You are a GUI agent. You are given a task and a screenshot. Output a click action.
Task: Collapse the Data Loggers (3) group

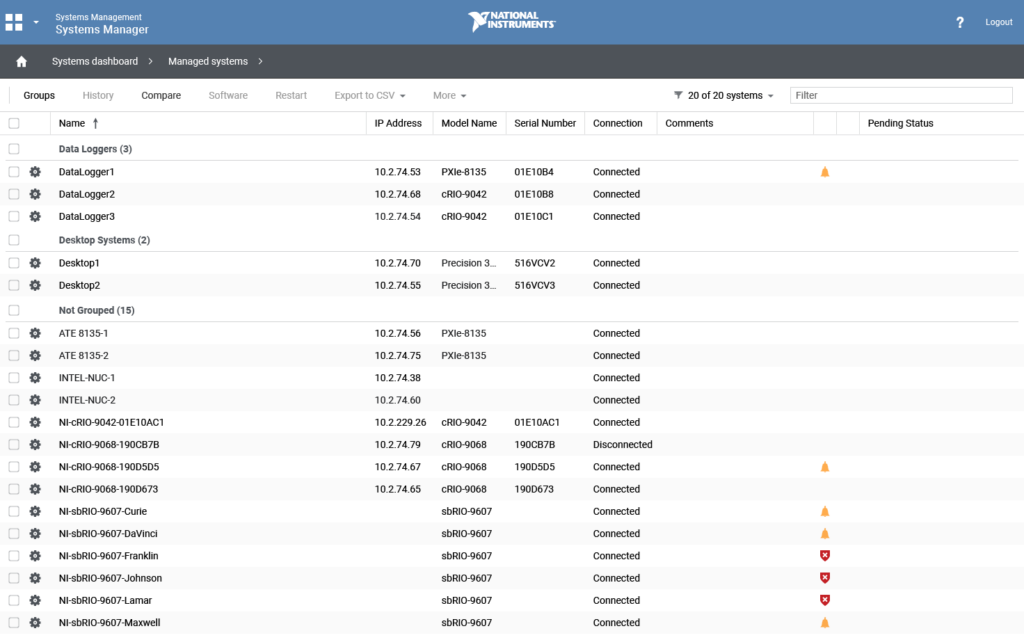[x=95, y=149]
